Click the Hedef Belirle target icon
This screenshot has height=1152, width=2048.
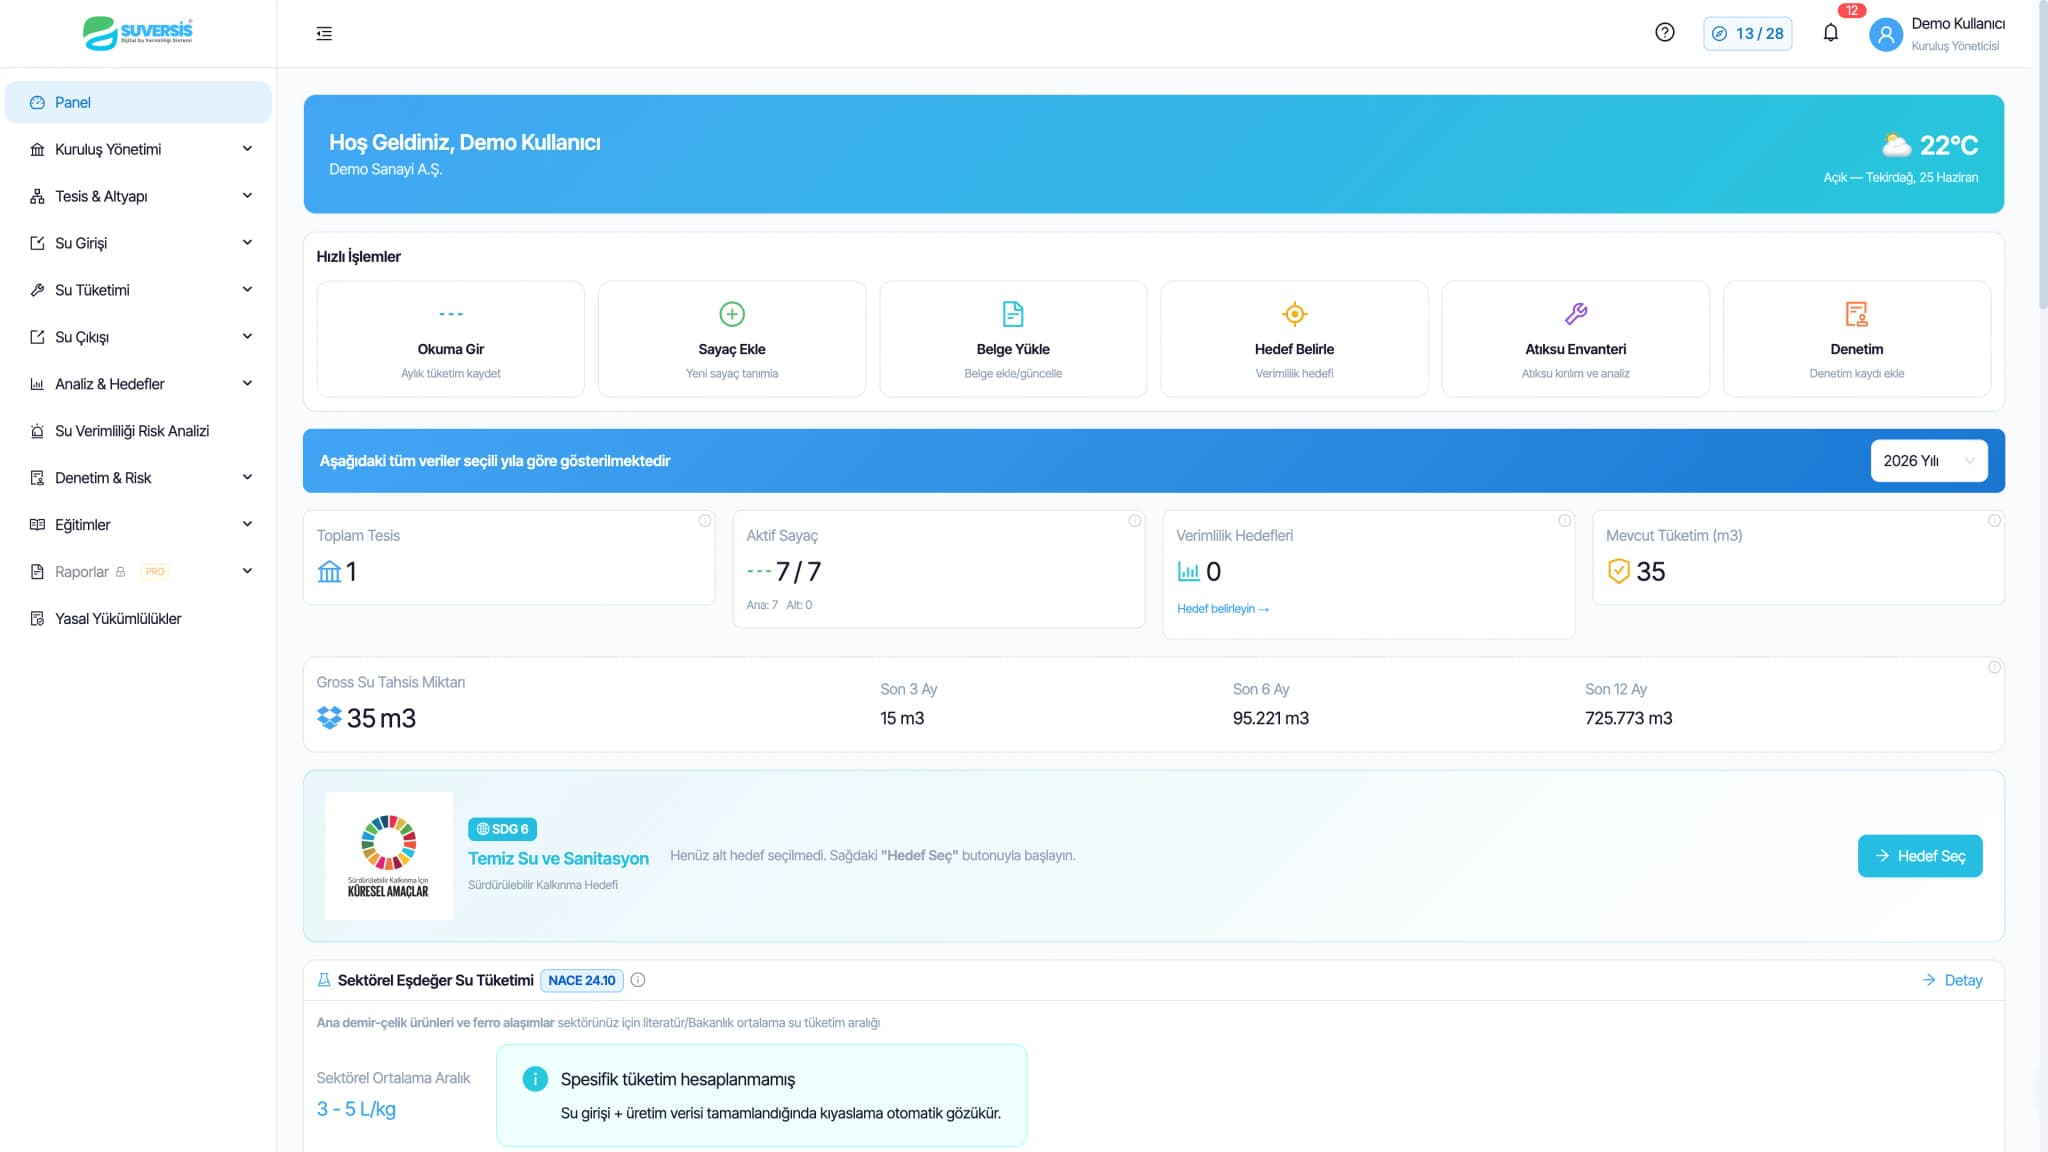pyautogui.click(x=1294, y=314)
